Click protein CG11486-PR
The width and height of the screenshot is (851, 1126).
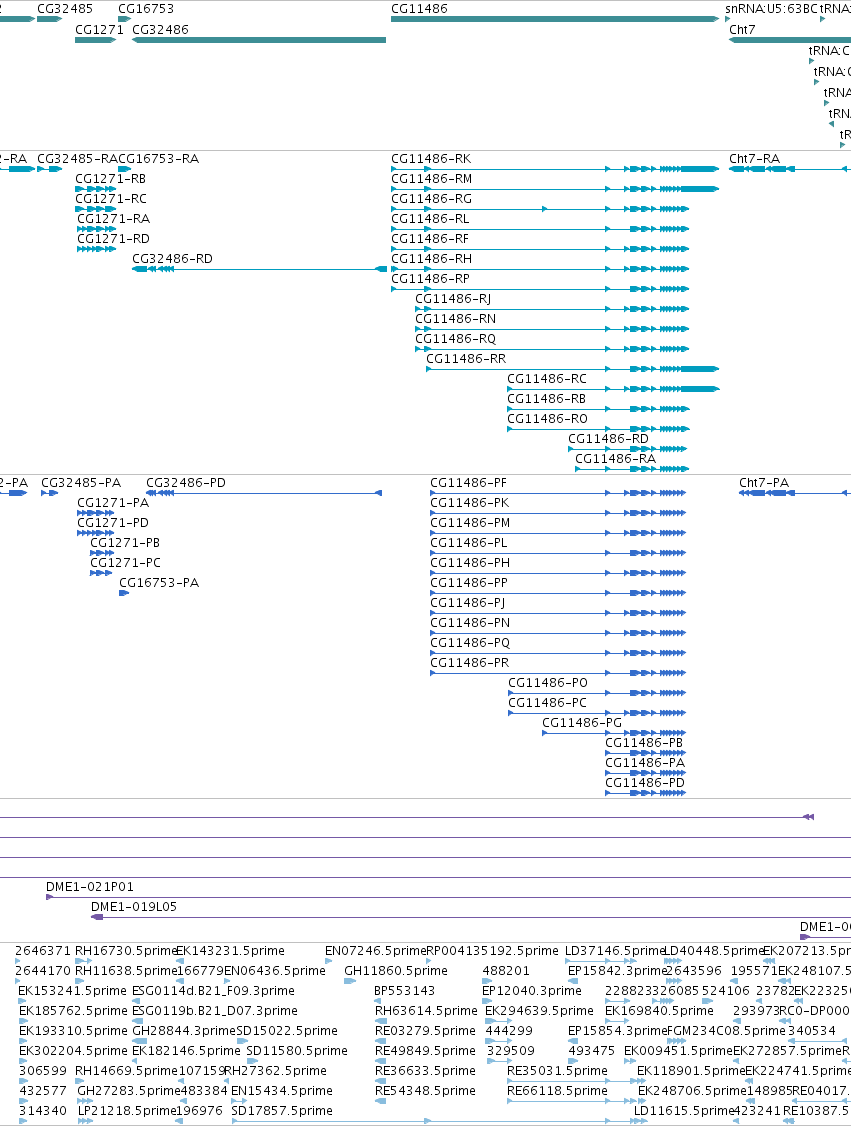pos(470,664)
